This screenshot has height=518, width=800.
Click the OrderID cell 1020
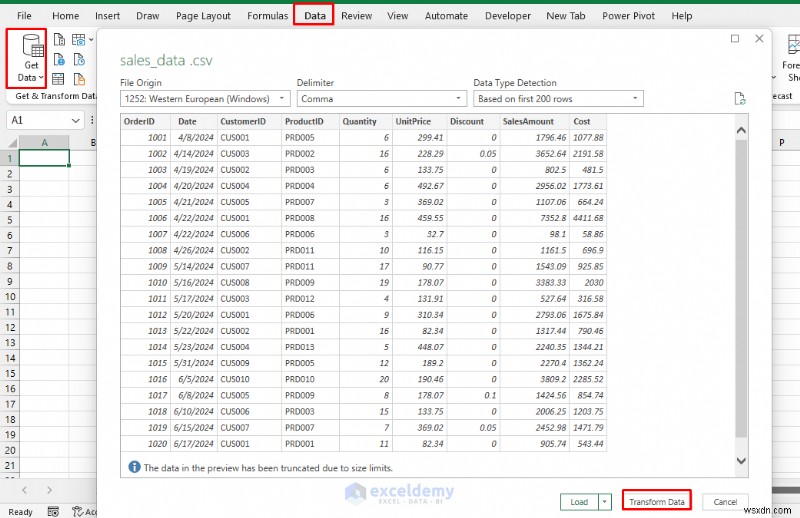145,443
